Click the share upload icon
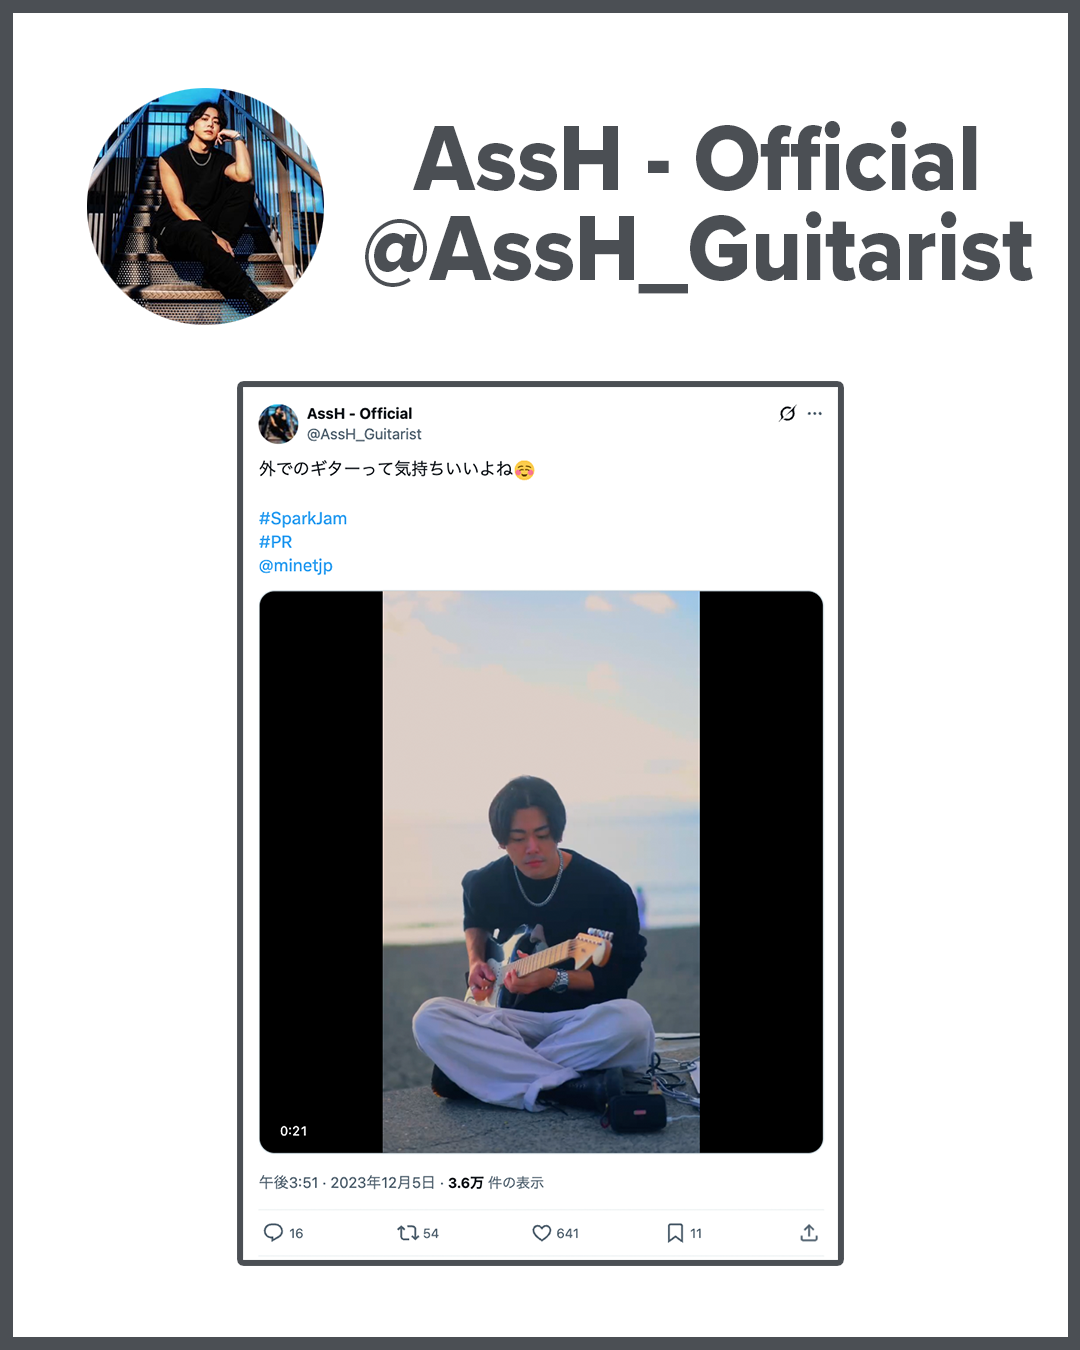This screenshot has height=1350, width=1080. click(x=809, y=1233)
